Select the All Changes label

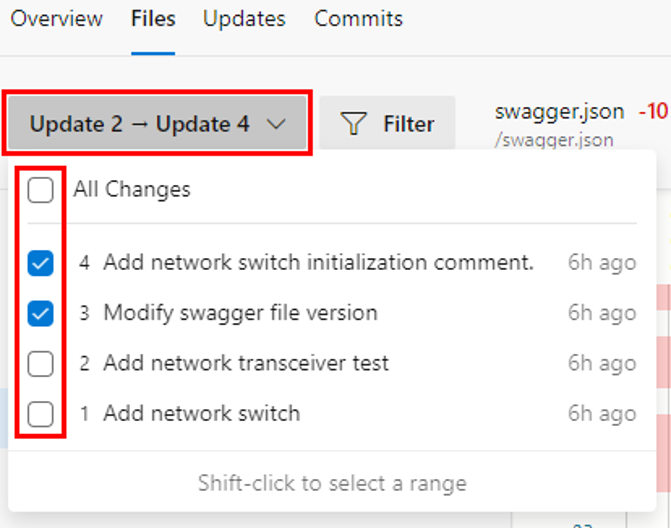(x=132, y=190)
